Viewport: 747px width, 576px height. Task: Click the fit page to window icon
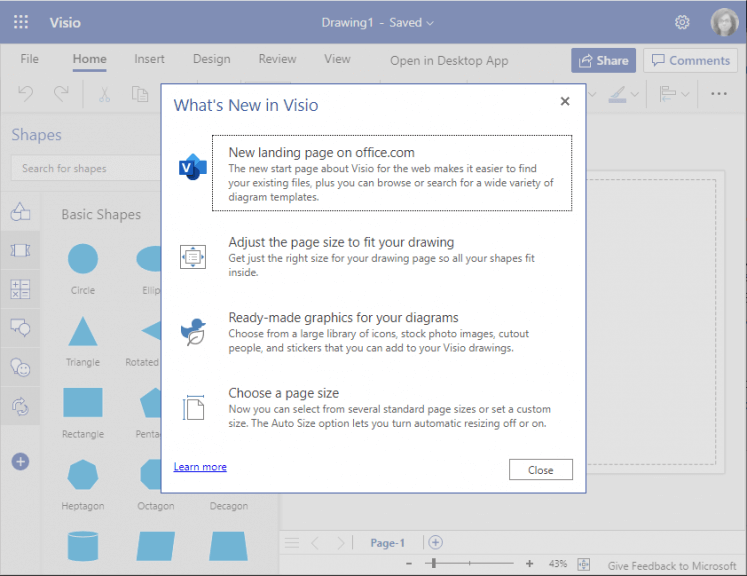[584, 565]
